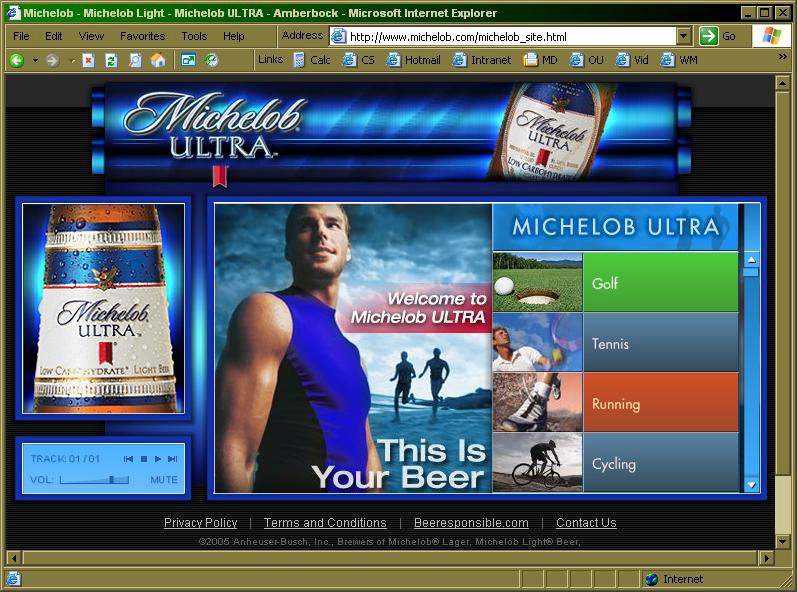Viewport: 797px width, 592px height.
Task: Click the Michelob ULTRA script logo in banner
Action: click(213, 126)
